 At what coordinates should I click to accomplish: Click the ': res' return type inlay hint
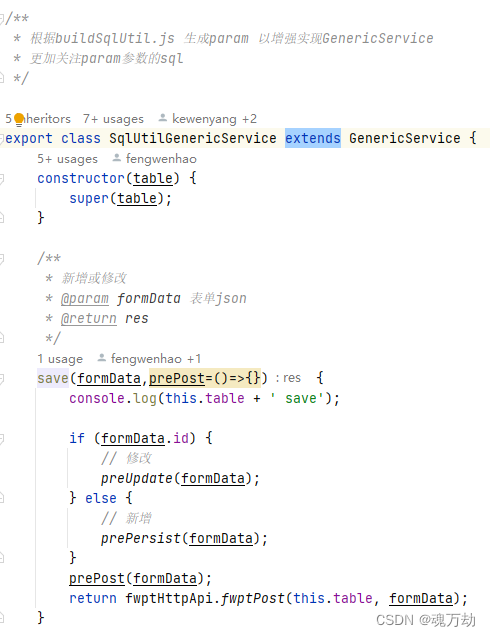coord(288,378)
